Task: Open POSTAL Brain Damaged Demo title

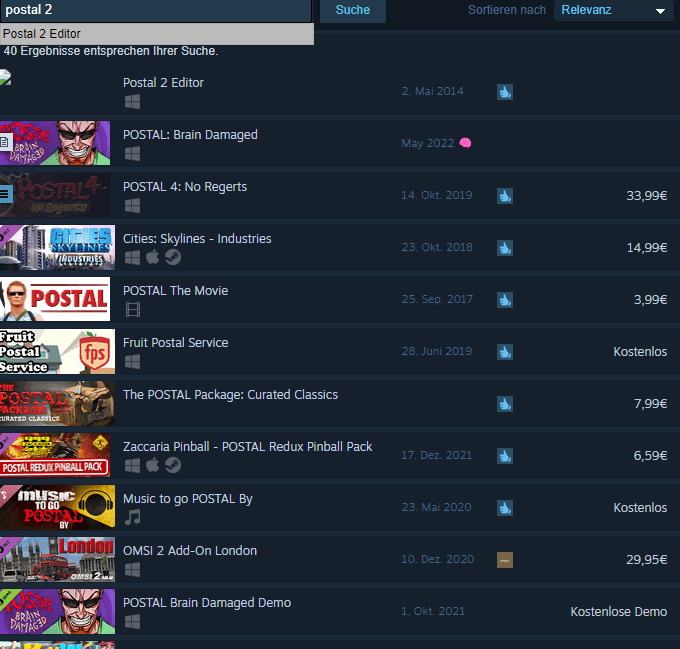Action: (207, 603)
